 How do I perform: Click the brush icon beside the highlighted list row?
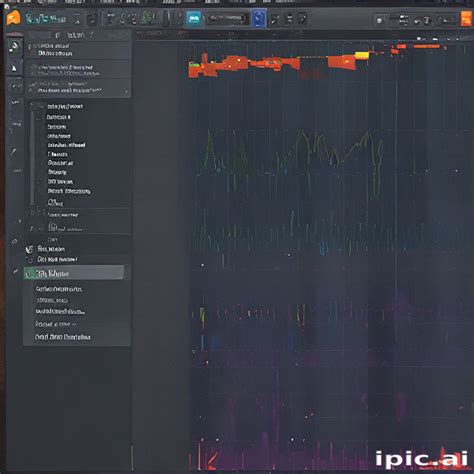pyautogui.click(x=15, y=272)
